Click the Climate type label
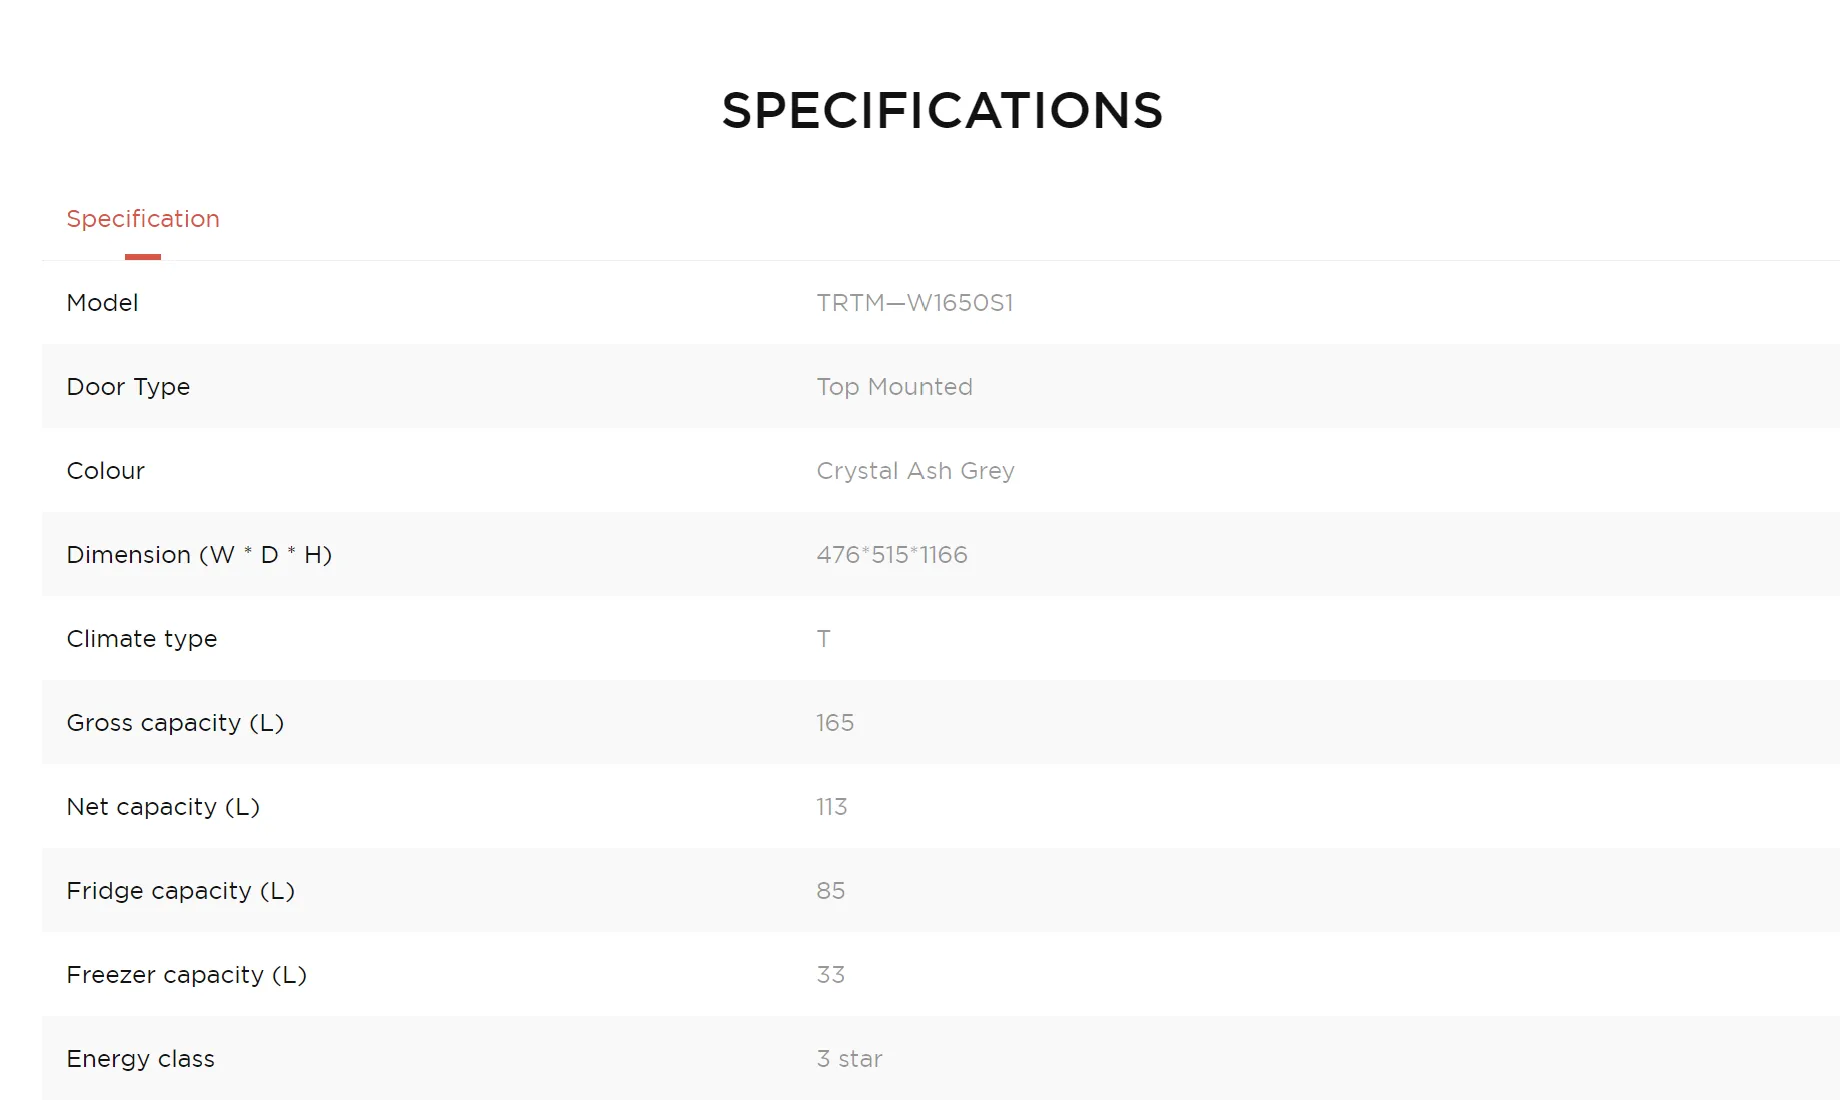Image resolution: width=1840 pixels, height=1100 pixels. 141,639
